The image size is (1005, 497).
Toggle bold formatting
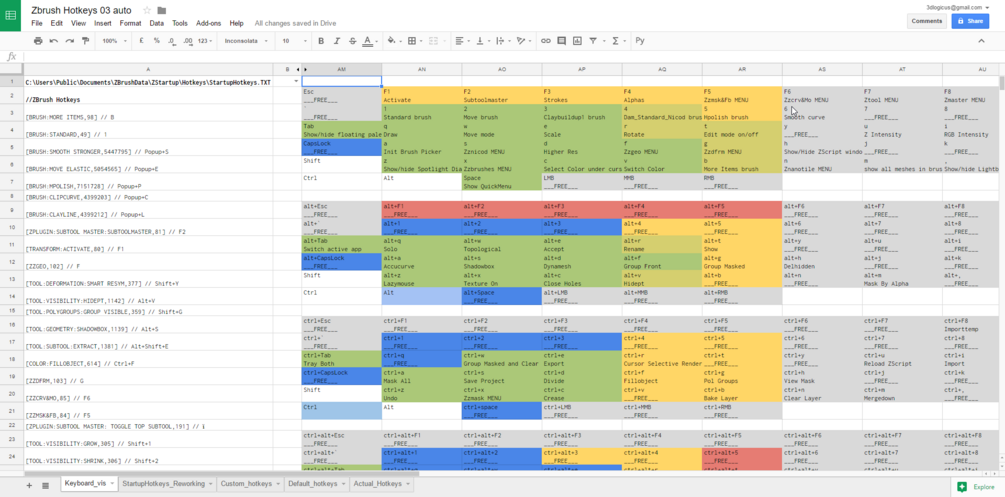pyautogui.click(x=321, y=41)
